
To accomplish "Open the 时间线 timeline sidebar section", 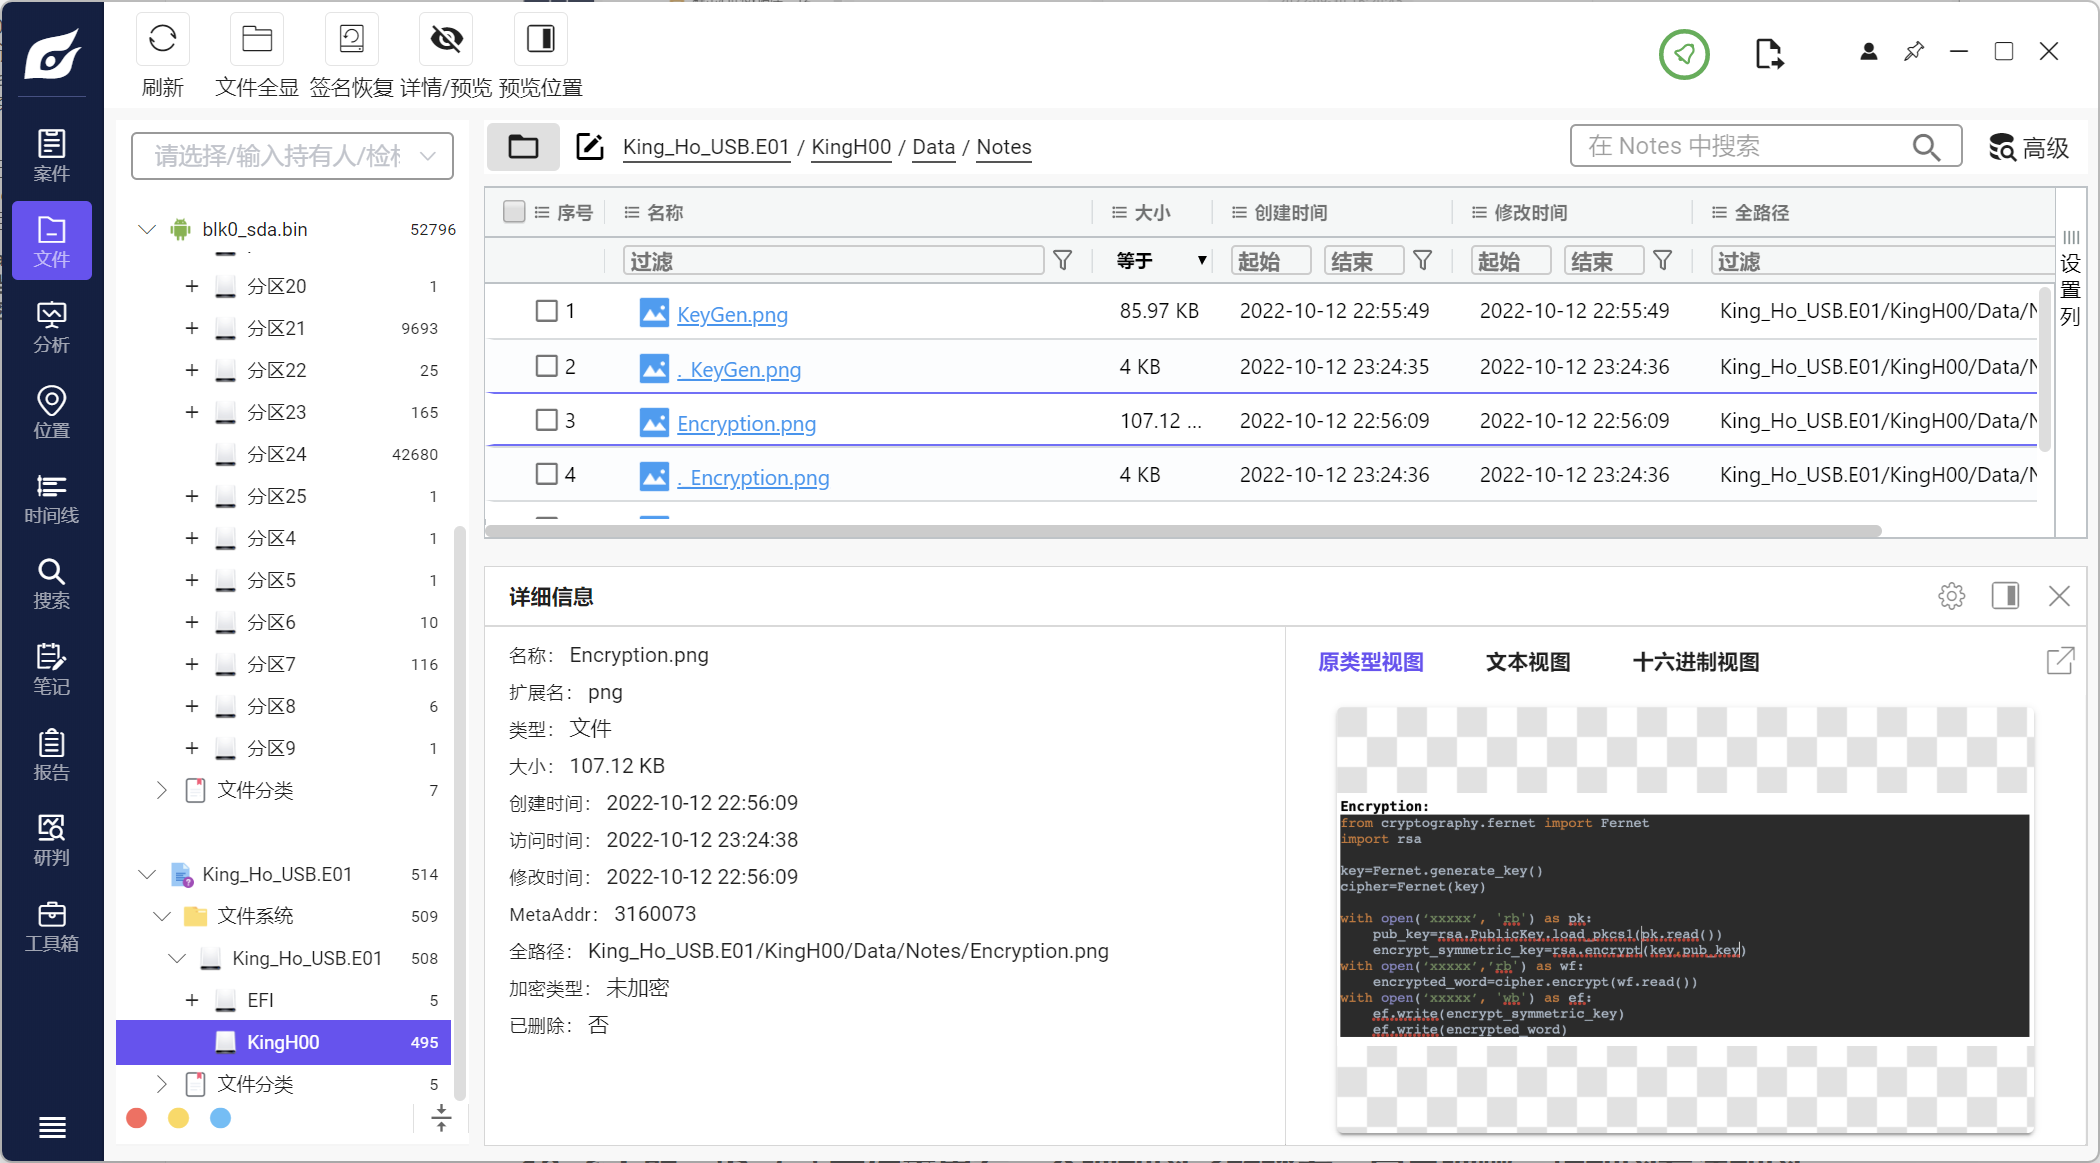I will click(x=52, y=498).
